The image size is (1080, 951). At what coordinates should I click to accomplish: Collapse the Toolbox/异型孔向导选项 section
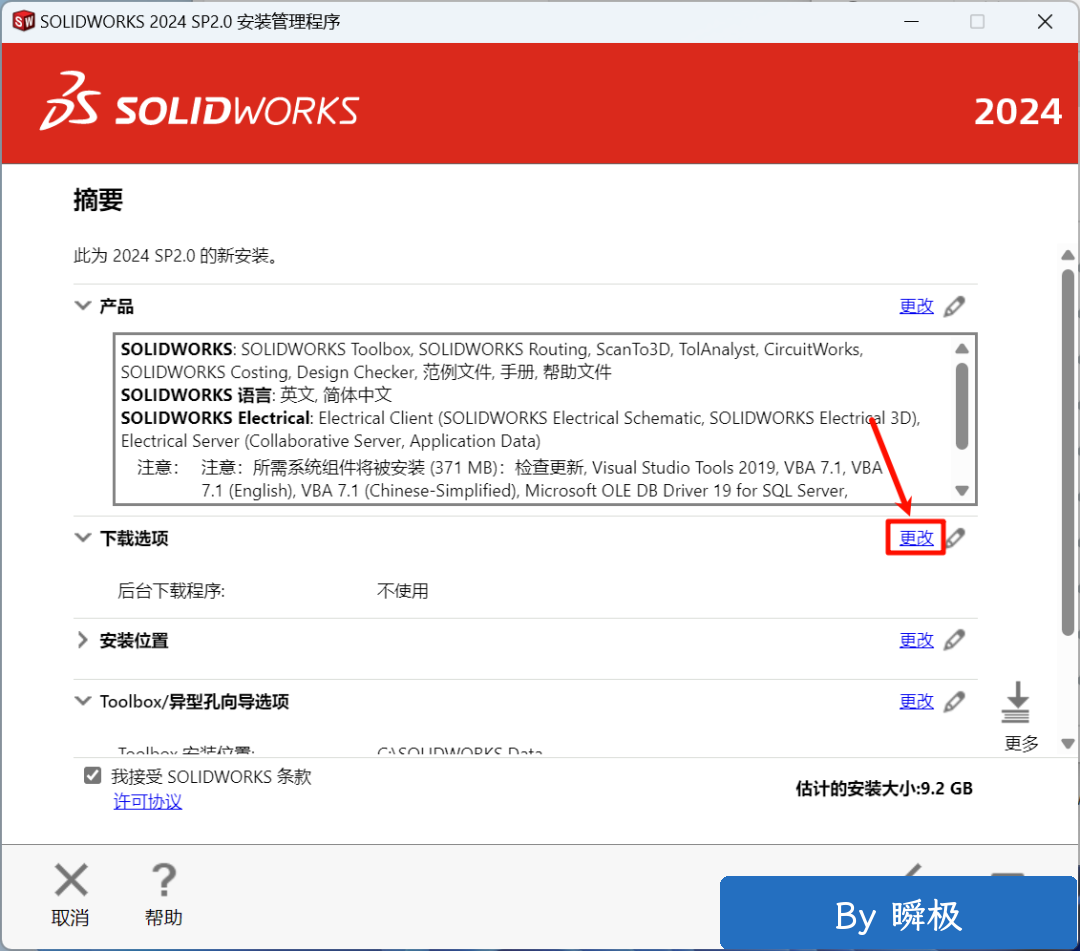tap(83, 702)
